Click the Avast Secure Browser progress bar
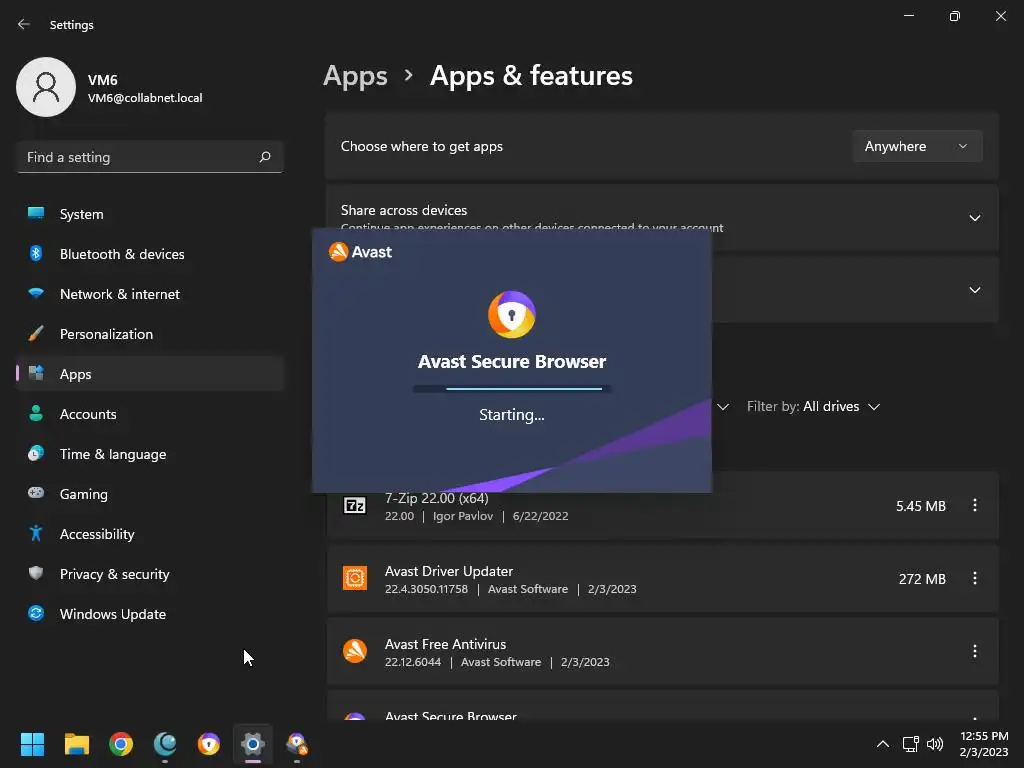The image size is (1024, 768). pos(512,389)
